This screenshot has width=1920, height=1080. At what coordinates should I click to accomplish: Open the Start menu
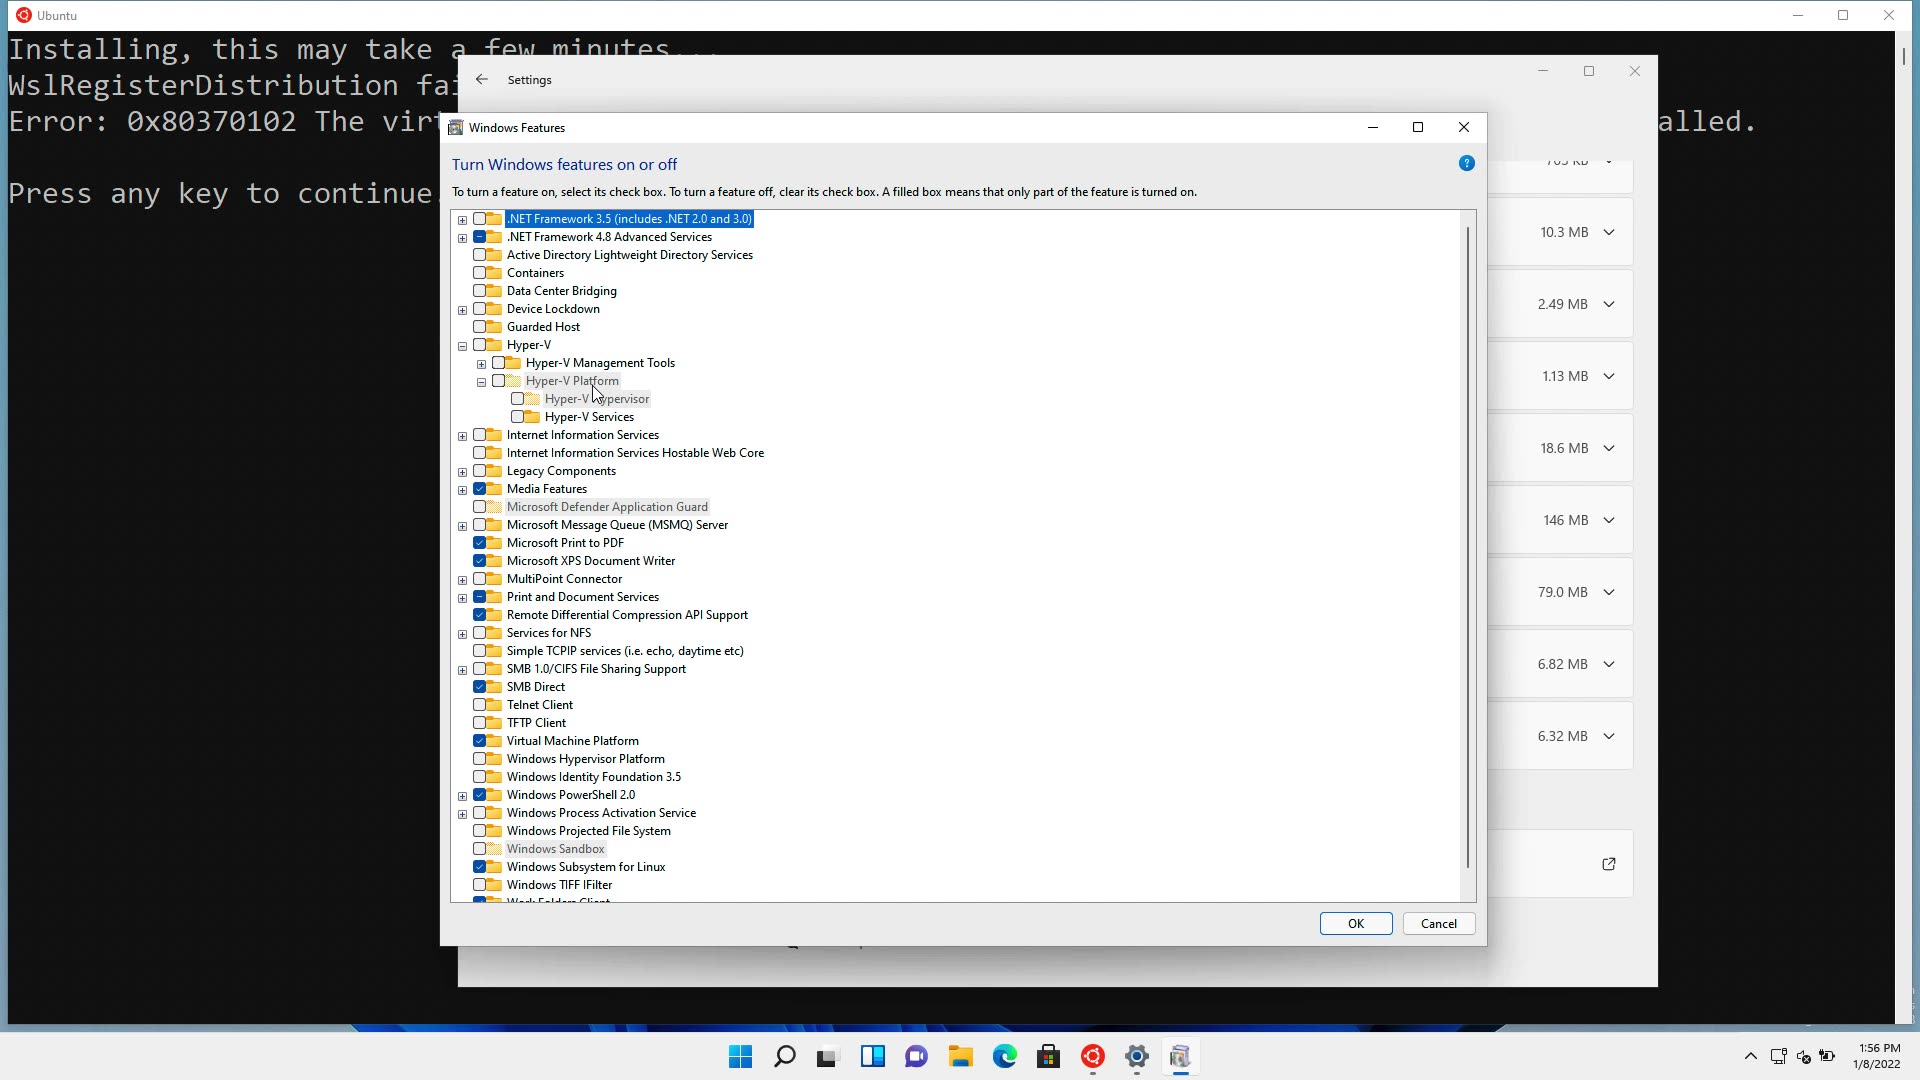739,1057
